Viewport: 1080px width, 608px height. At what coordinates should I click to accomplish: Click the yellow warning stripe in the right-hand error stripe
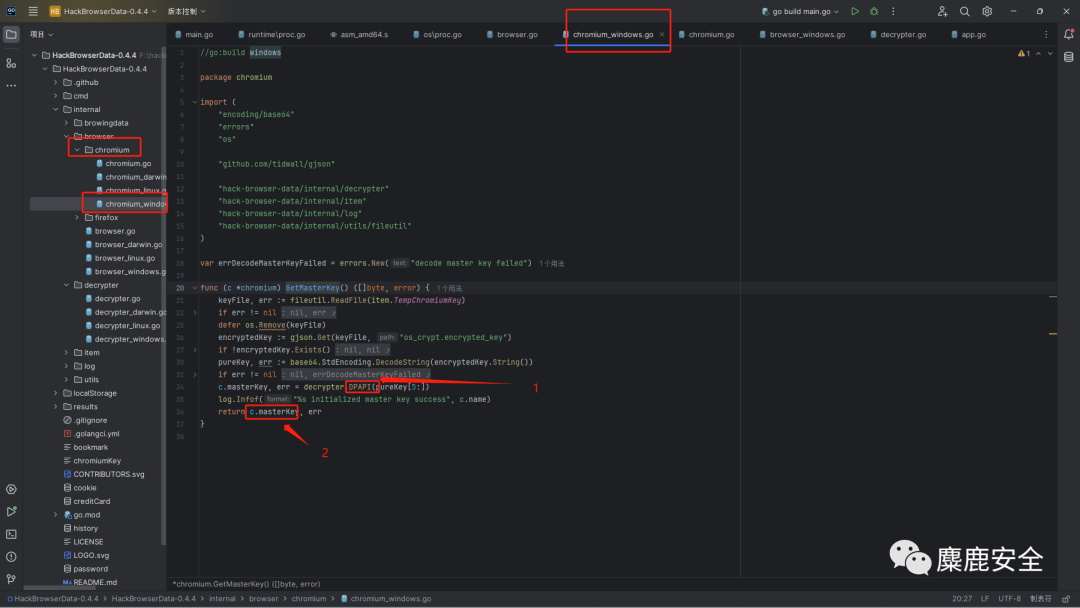pos(1052,334)
